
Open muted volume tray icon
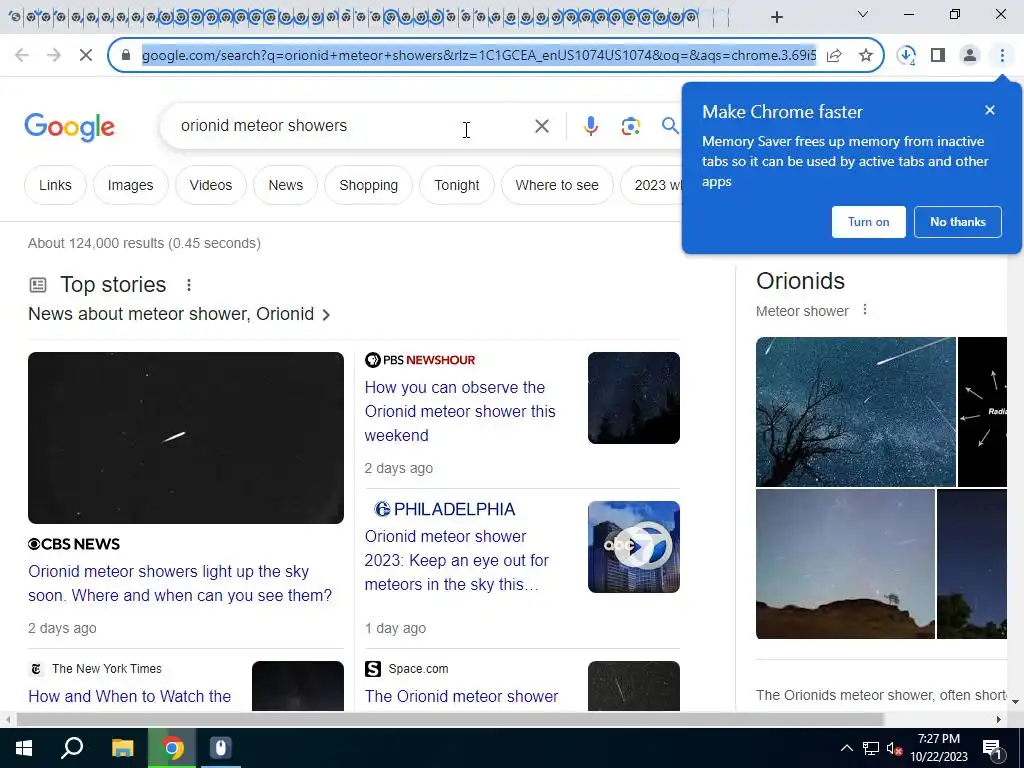point(894,748)
